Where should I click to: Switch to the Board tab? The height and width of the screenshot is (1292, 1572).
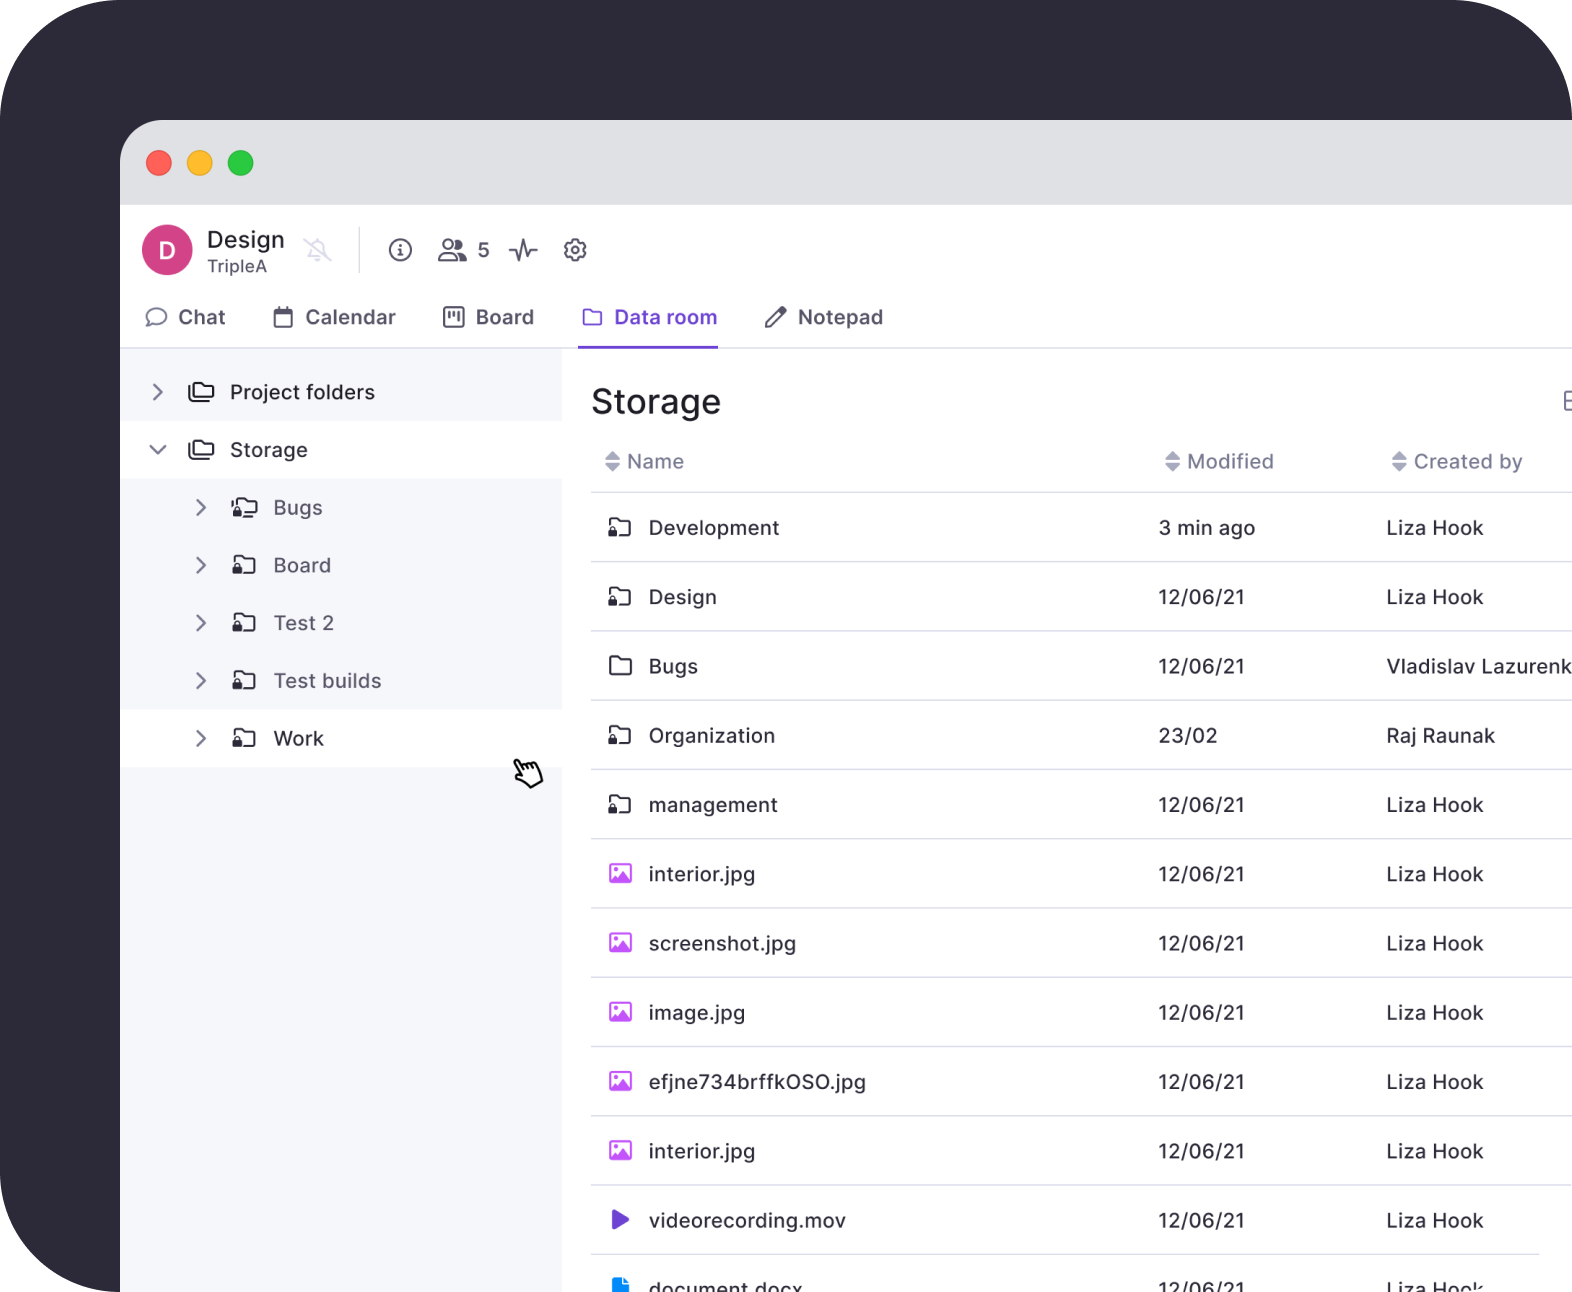point(488,317)
